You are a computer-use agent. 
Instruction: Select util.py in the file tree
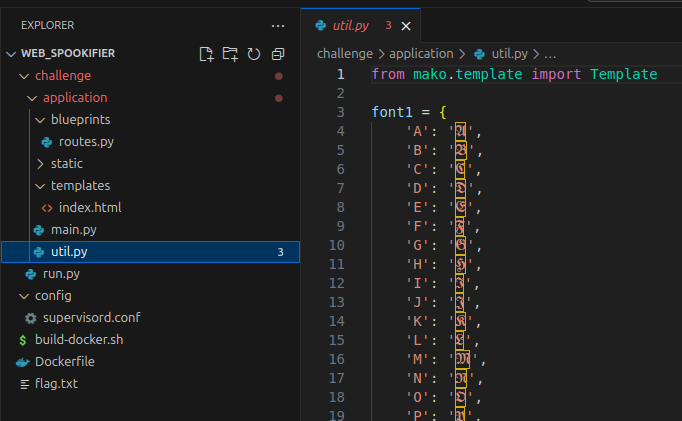[x=150, y=252]
